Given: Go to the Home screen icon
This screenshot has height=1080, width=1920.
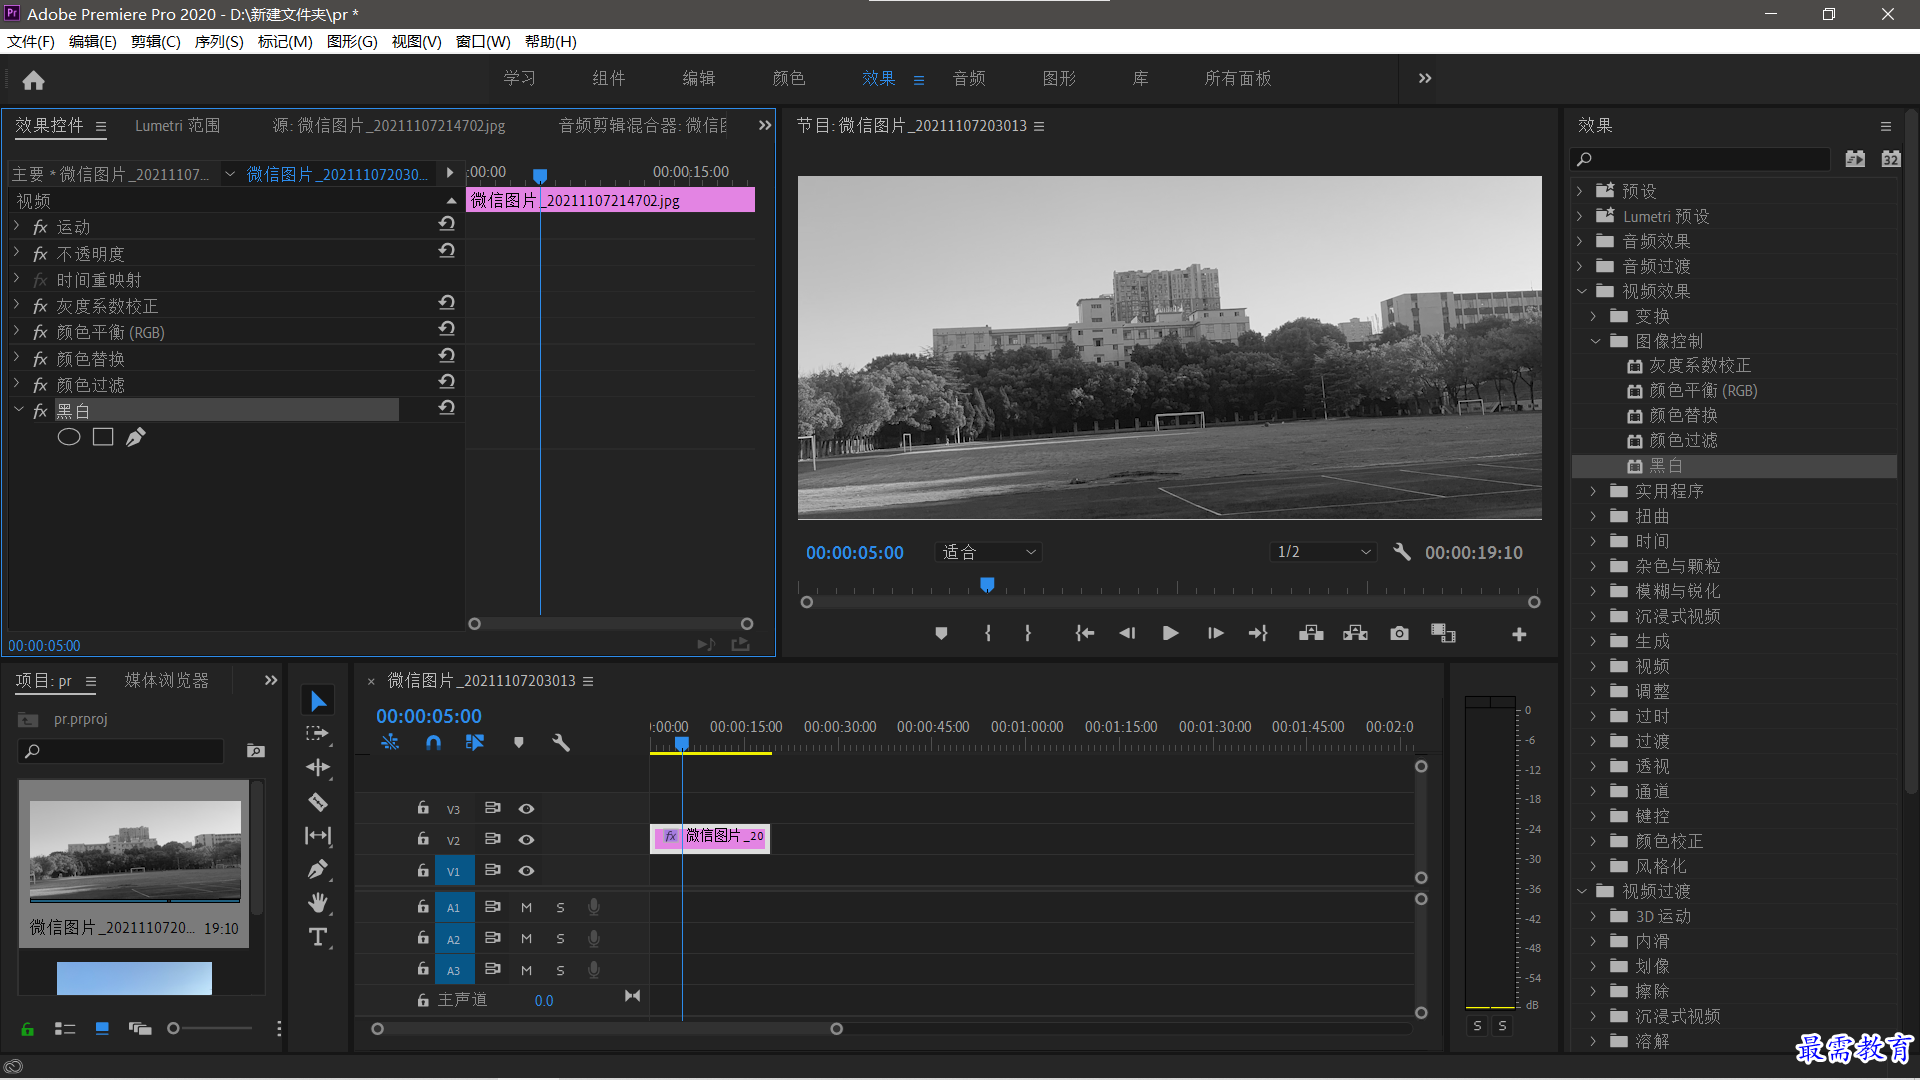Looking at the screenshot, I should [x=33, y=80].
